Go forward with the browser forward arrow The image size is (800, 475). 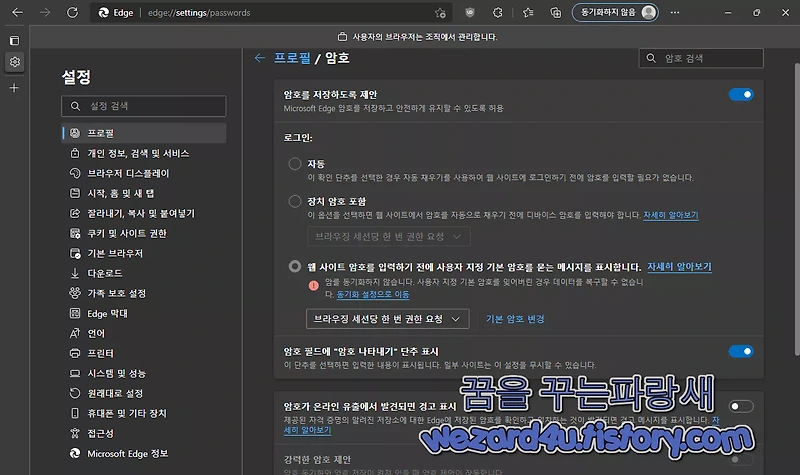(45, 12)
